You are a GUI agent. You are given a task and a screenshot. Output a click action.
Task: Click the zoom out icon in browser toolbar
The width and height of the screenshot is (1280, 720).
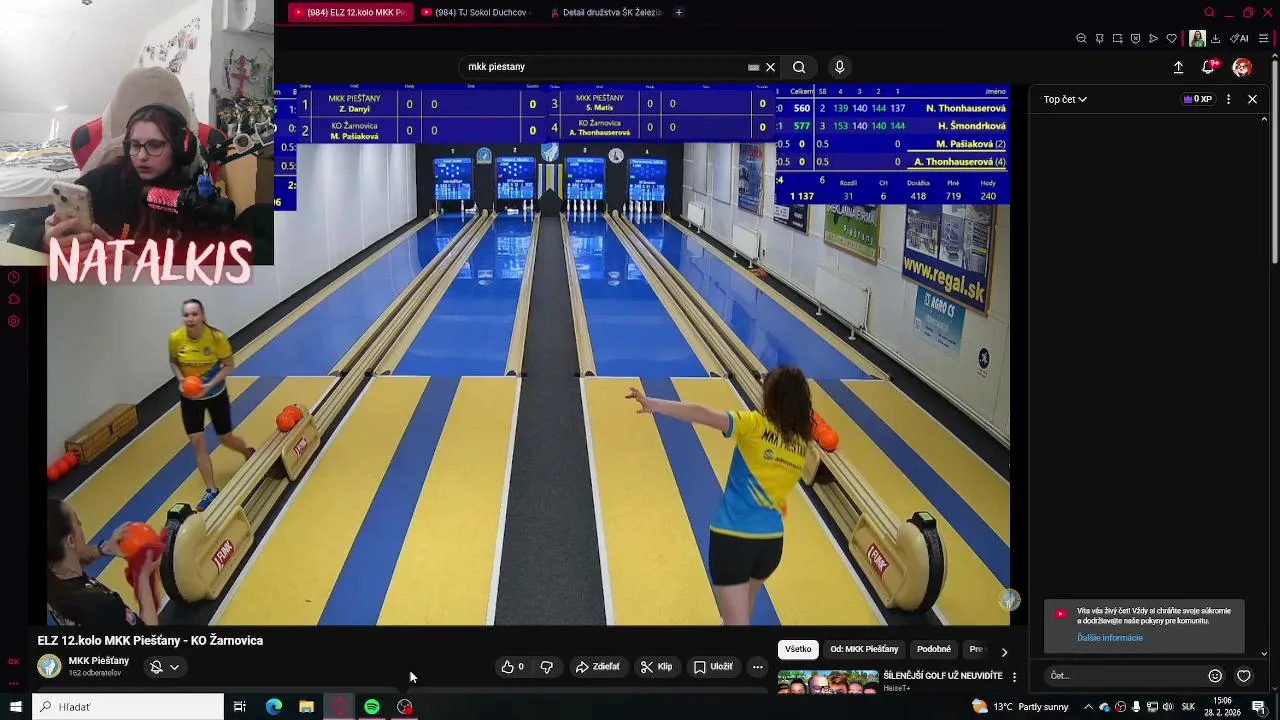(1081, 39)
